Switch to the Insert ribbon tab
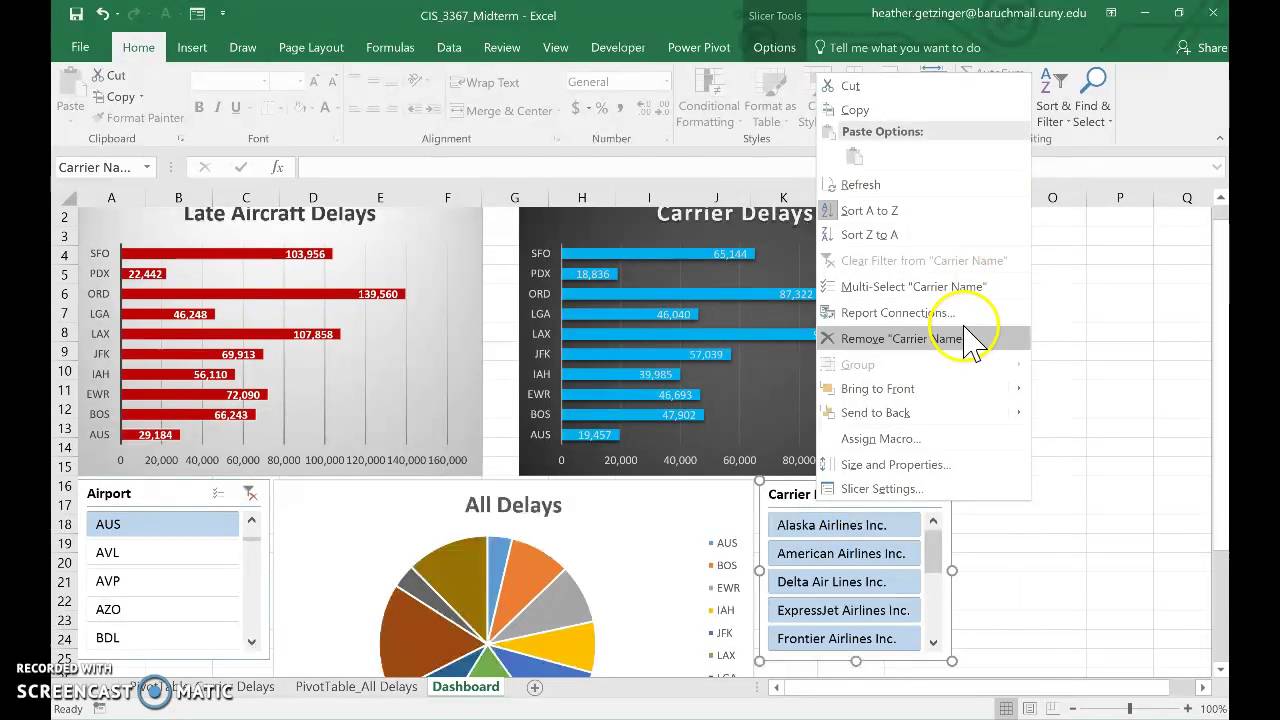 192,47
